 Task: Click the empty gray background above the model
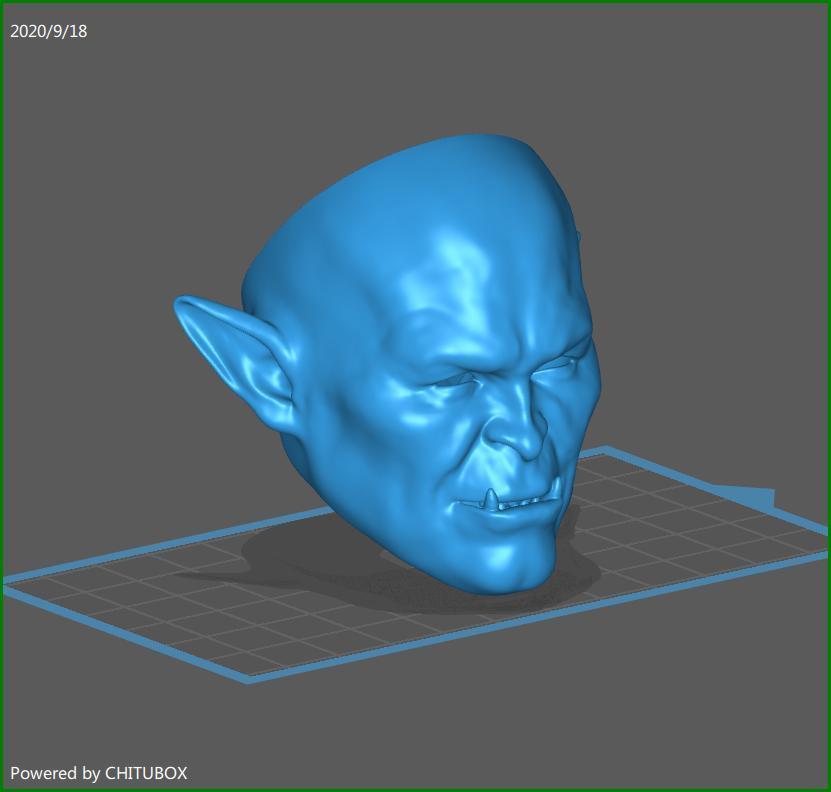(x=413, y=69)
